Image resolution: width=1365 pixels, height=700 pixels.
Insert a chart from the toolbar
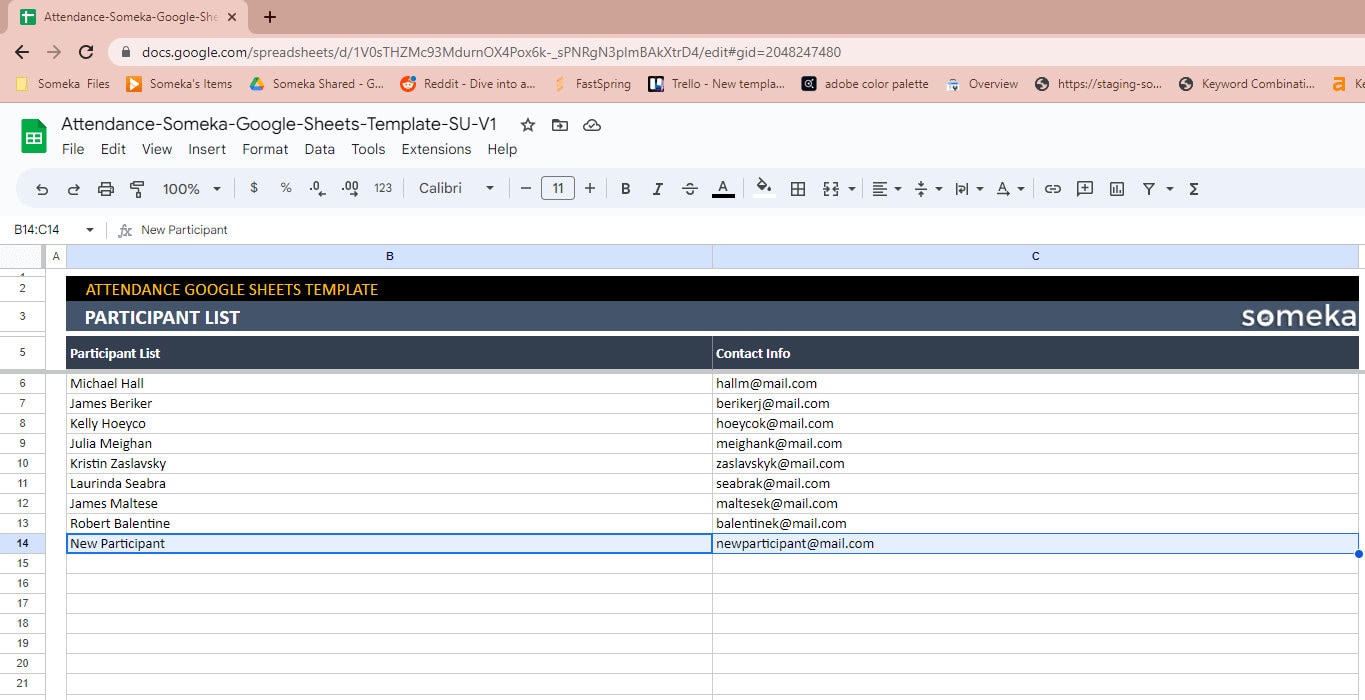tap(1115, 188)
